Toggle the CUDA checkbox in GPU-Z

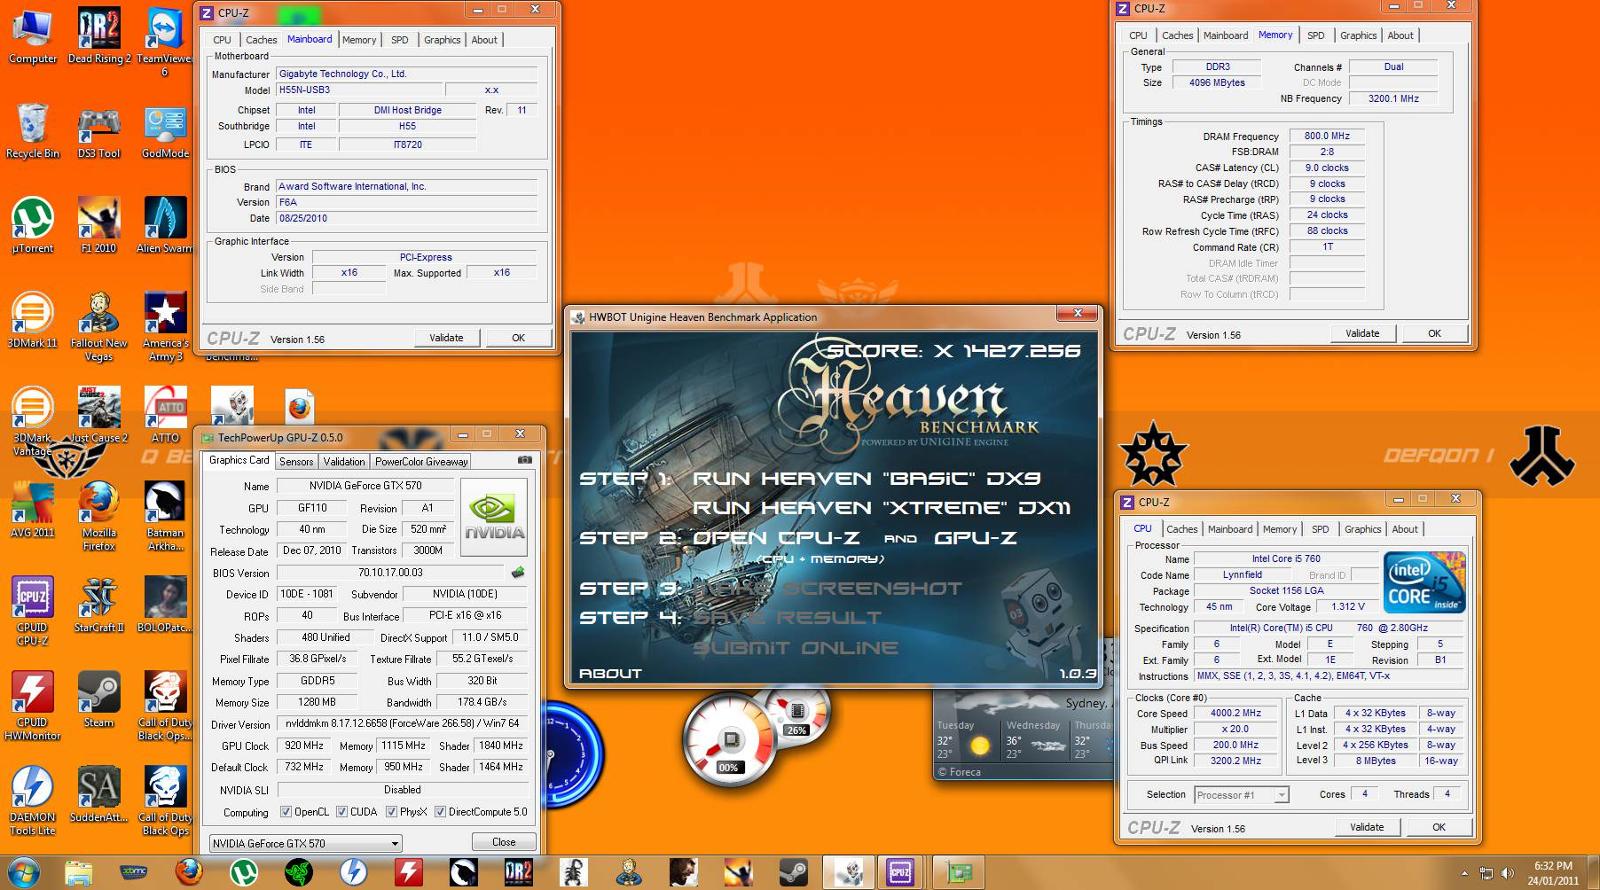coord(342,812)
